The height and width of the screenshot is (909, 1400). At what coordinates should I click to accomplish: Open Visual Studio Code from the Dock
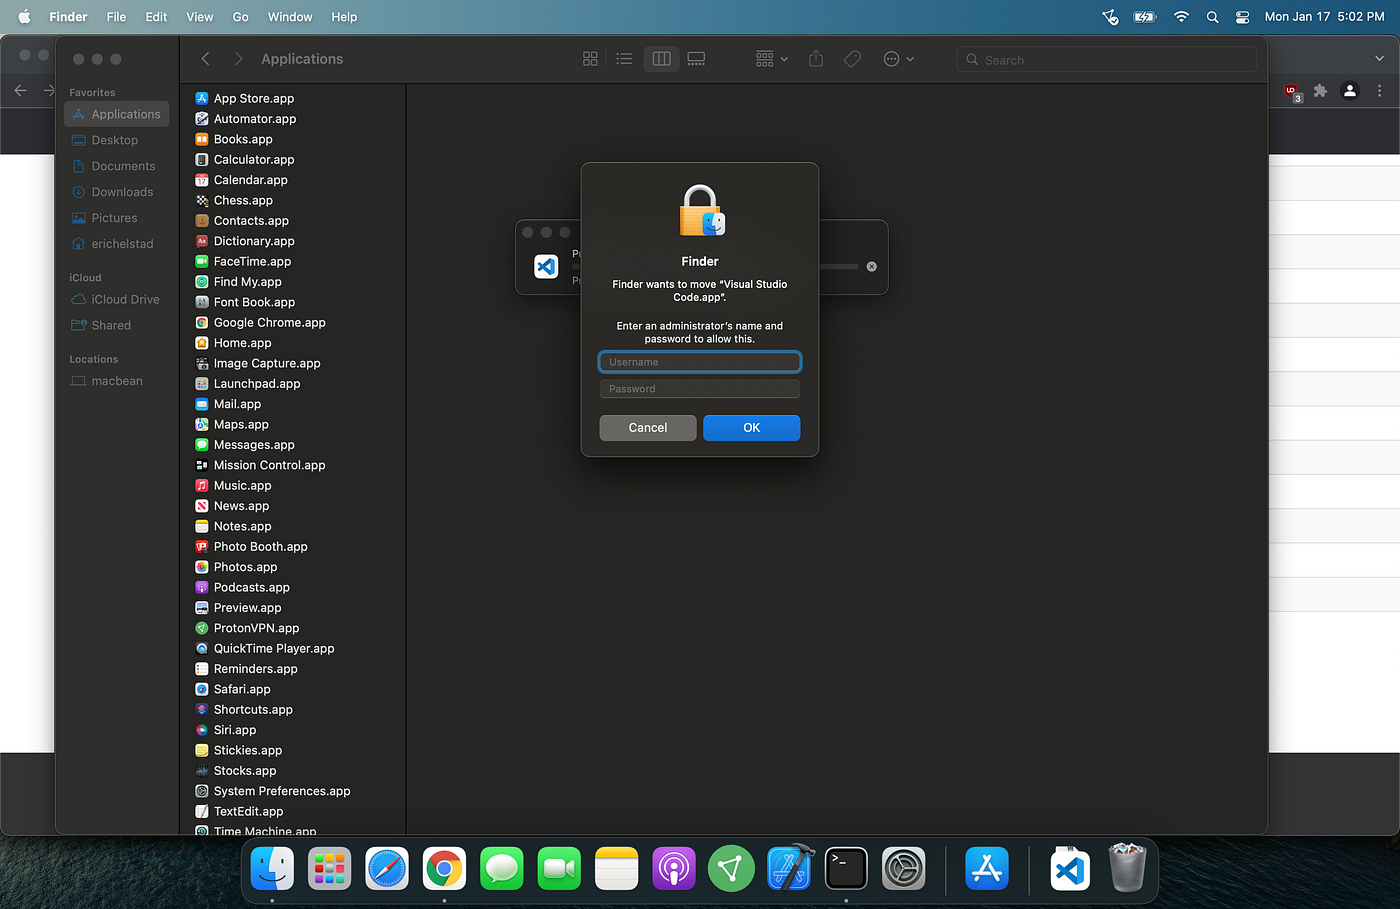click(x=1069, y=868)
